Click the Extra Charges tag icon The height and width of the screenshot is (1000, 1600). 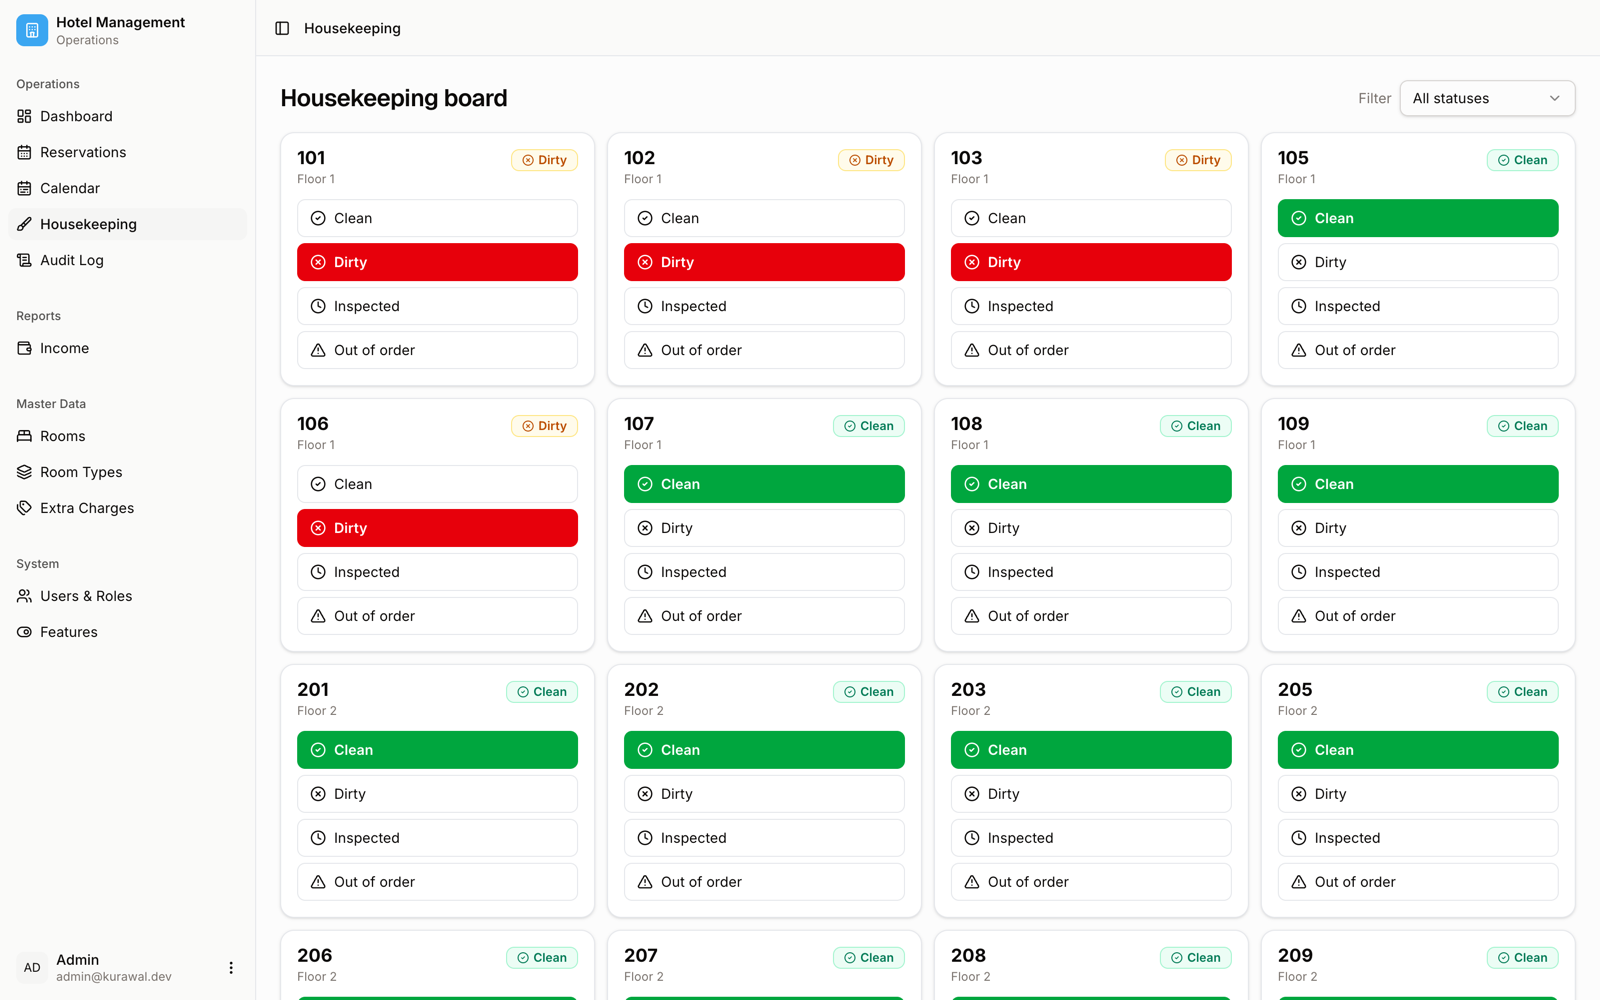pos(24,508)
